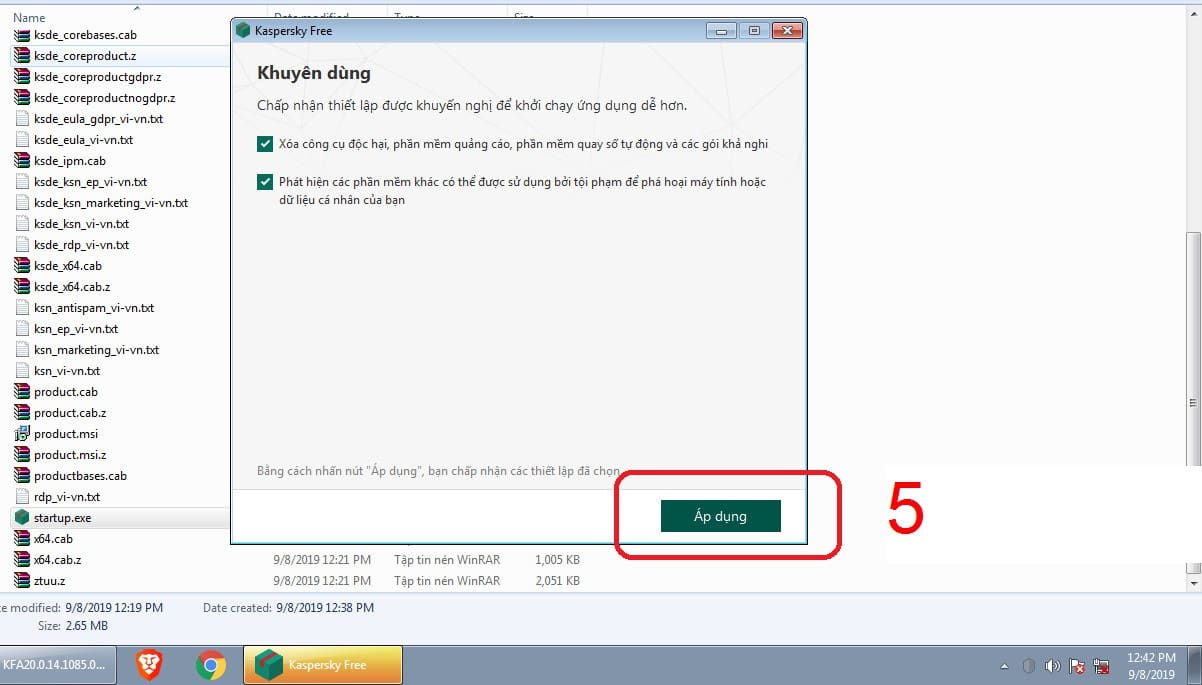Toggle the "Phát hiện các phần mềm khác" checkbox
This screenshot has width=1202, height=685.
[x=265, y=182]
